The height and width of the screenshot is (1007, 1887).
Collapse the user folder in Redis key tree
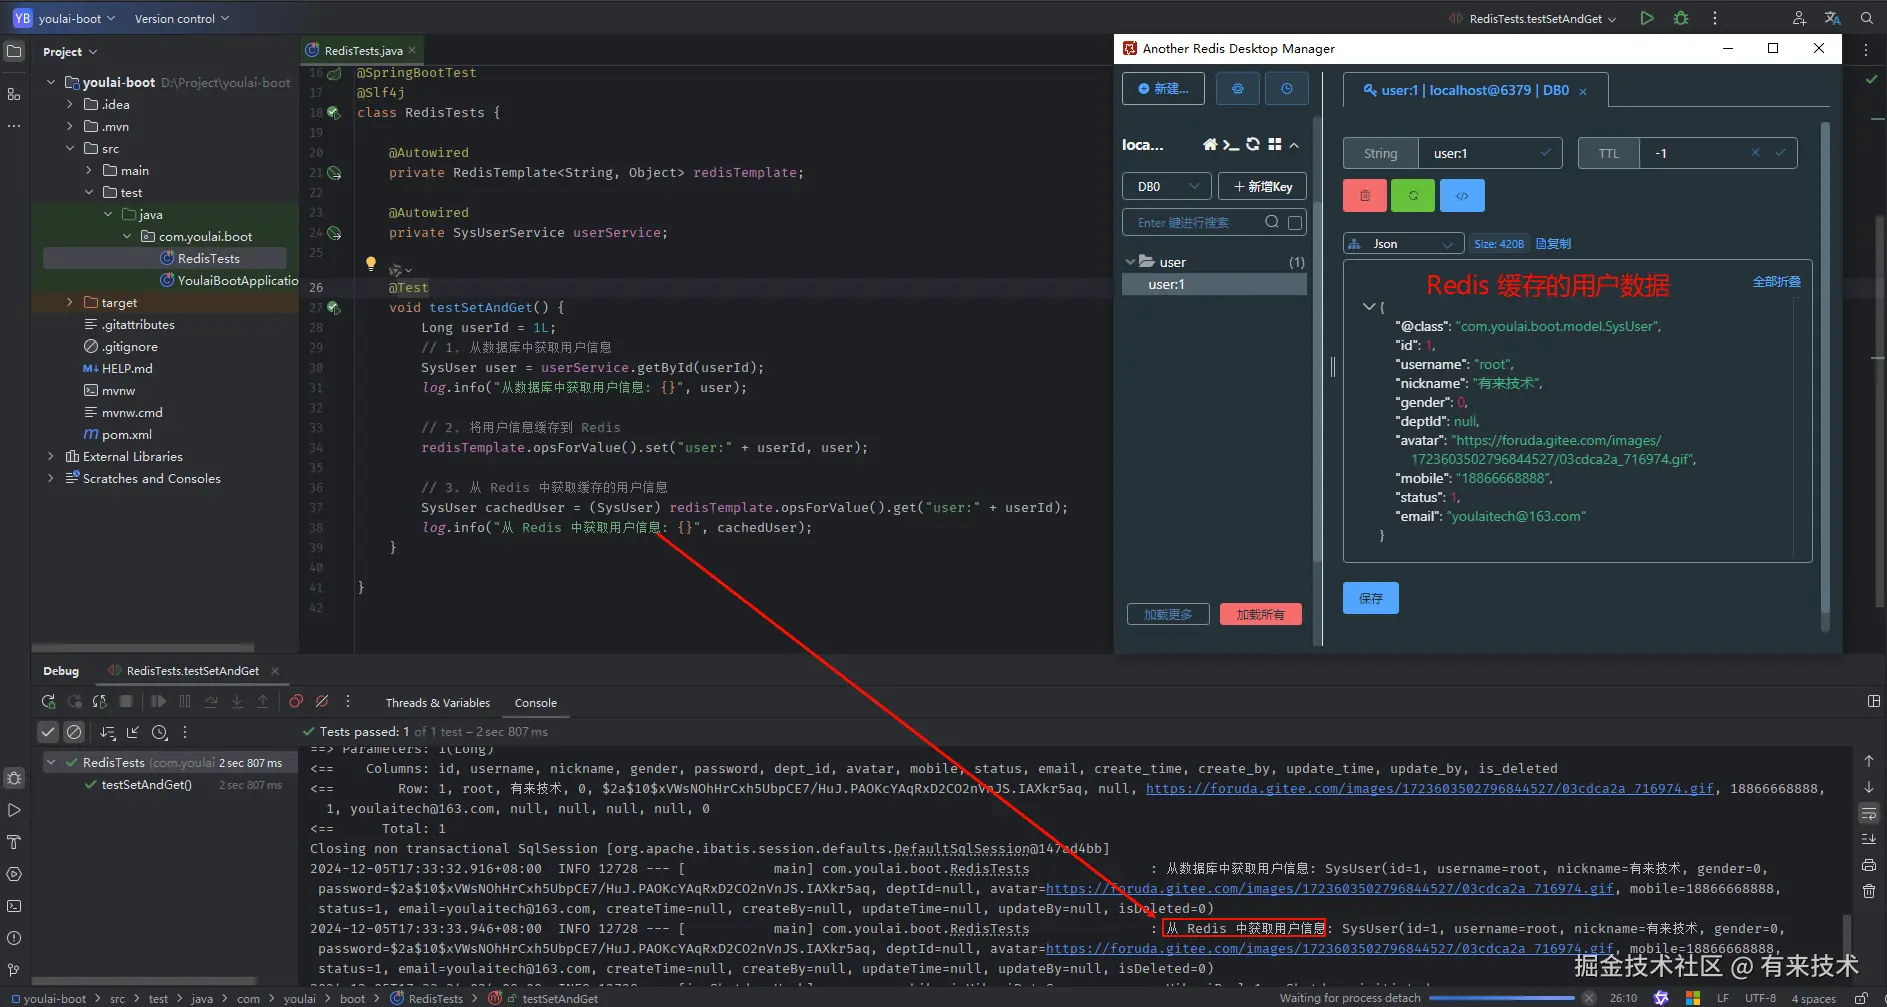pyautogui.click(x=1131, y=262)
